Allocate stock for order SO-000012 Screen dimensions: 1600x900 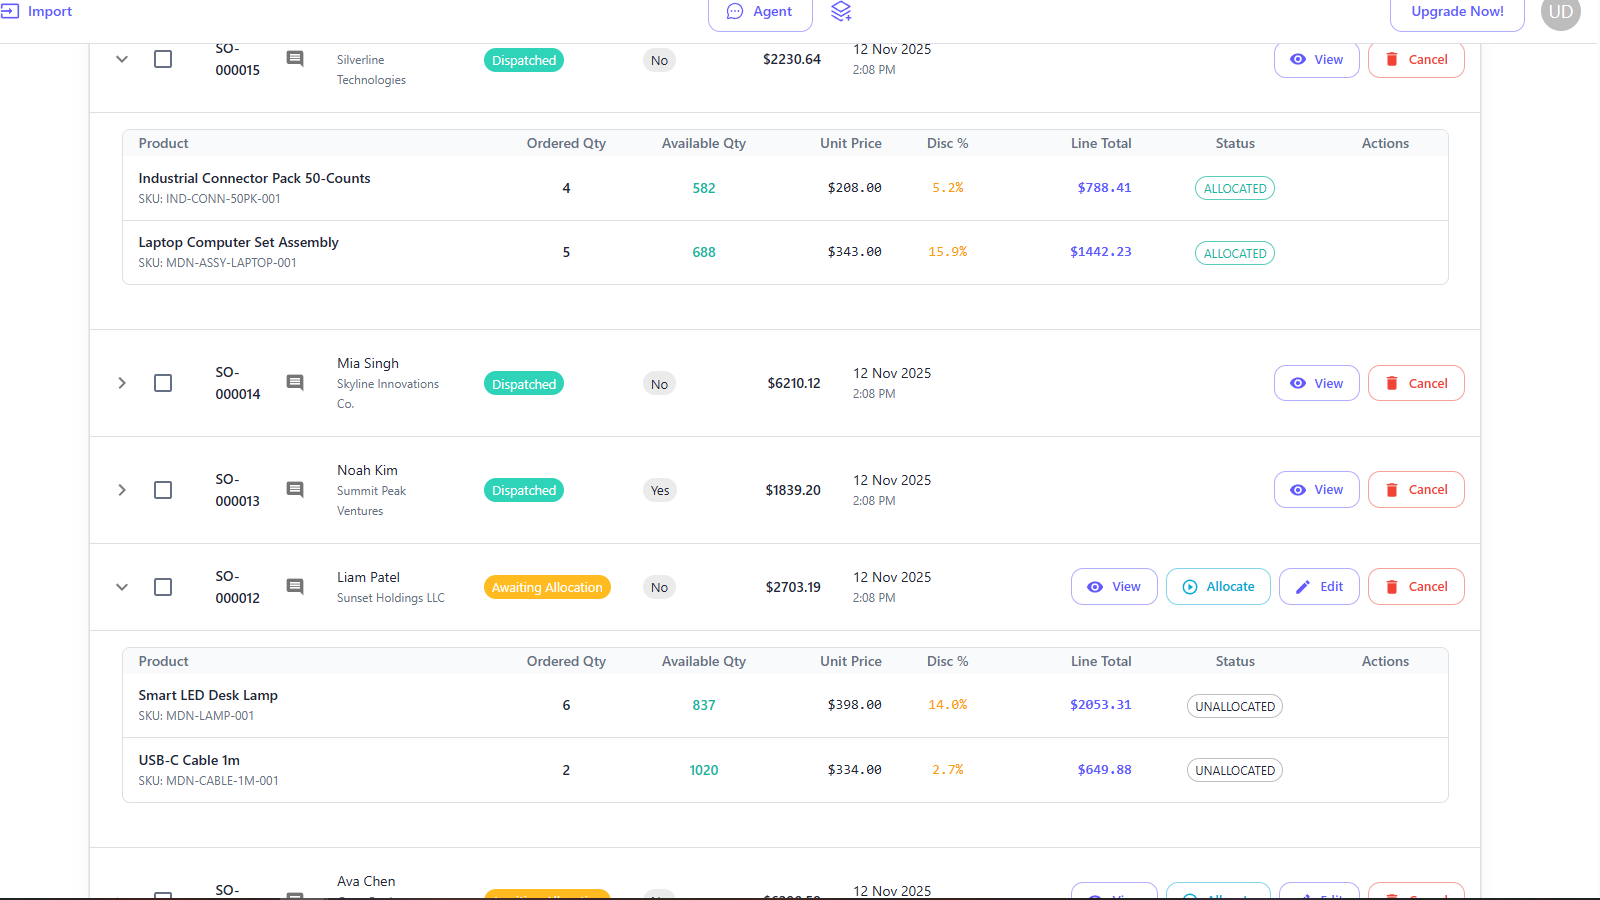coord(1218,587)
